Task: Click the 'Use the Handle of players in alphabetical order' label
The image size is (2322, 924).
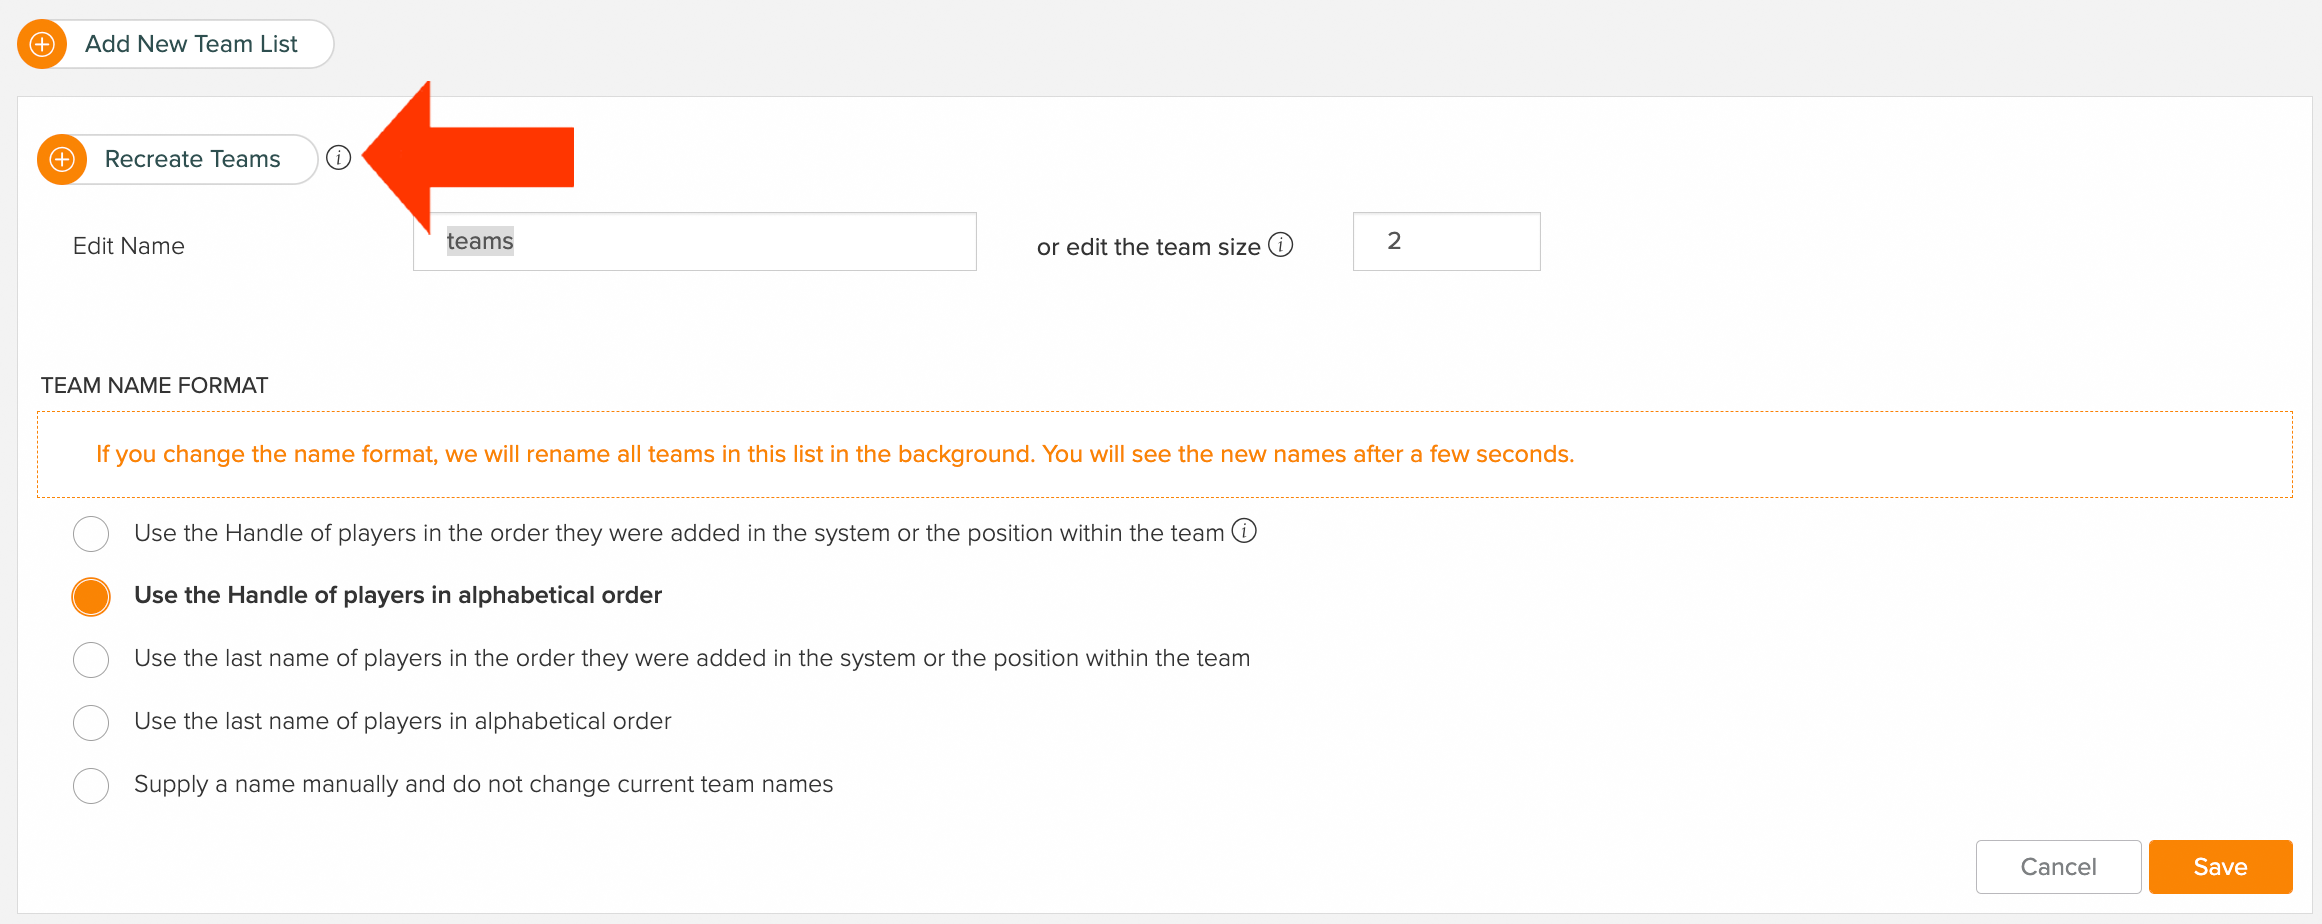Action: click(398, 595)
